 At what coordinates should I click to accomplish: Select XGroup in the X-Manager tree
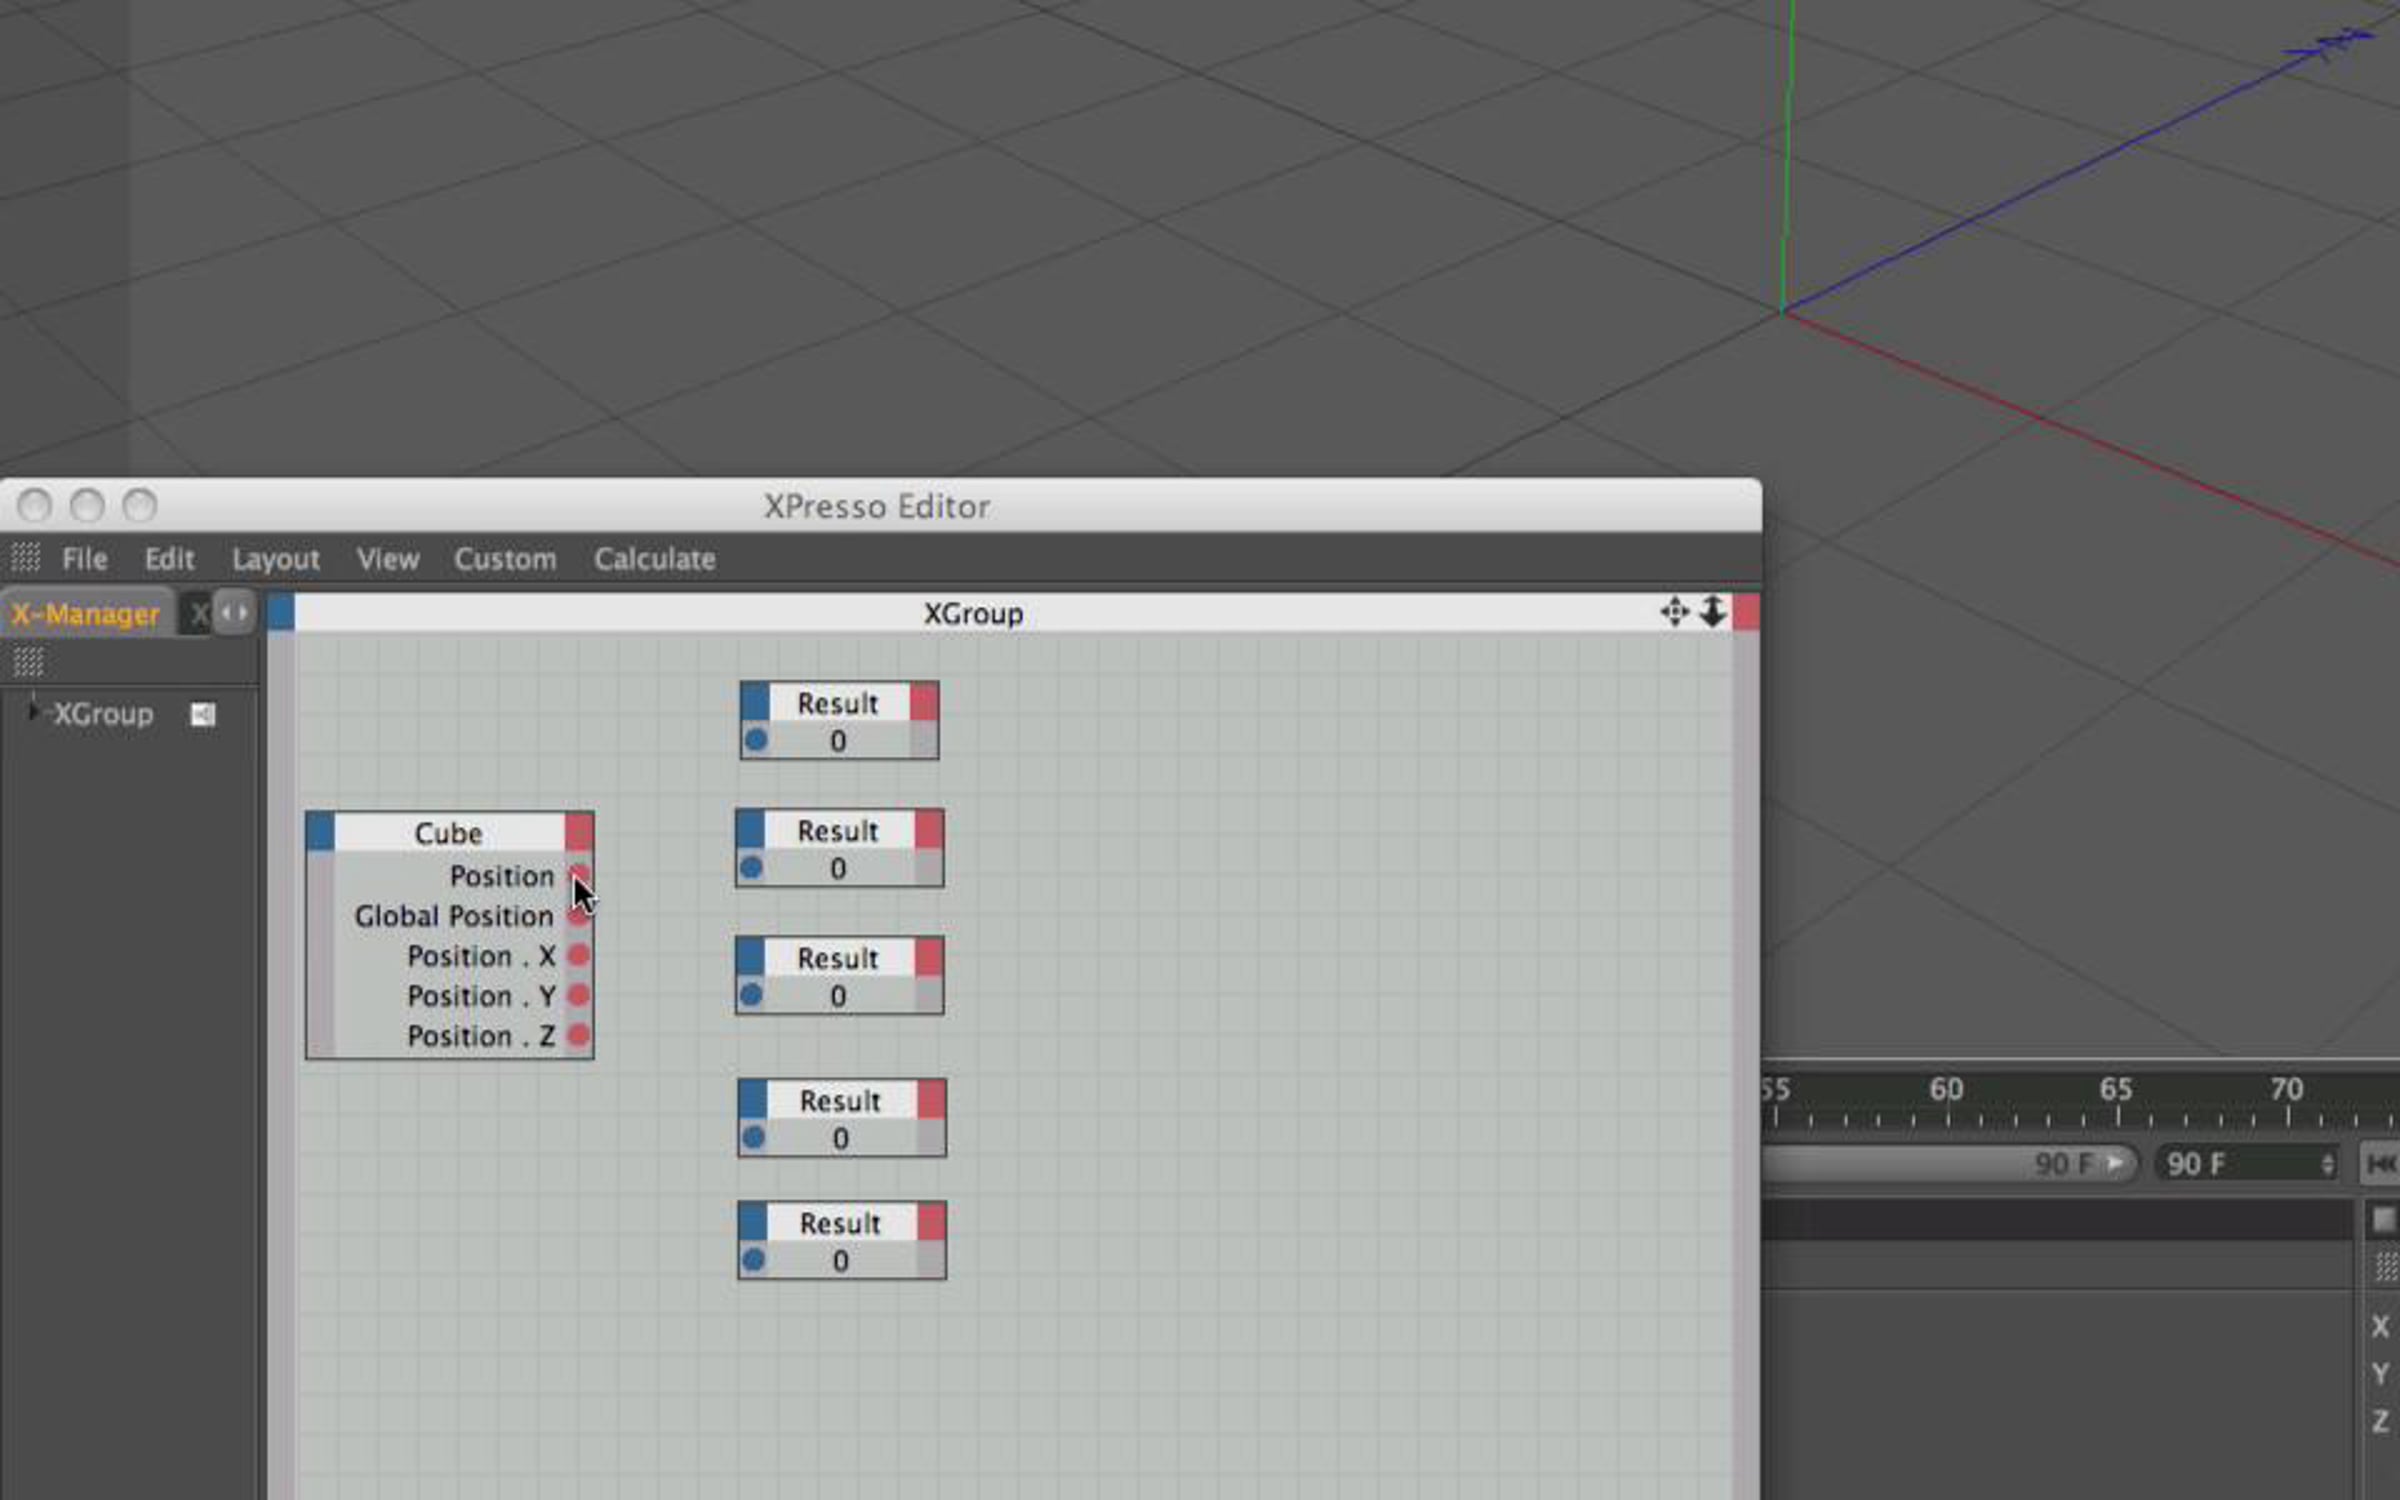[103, 715]
